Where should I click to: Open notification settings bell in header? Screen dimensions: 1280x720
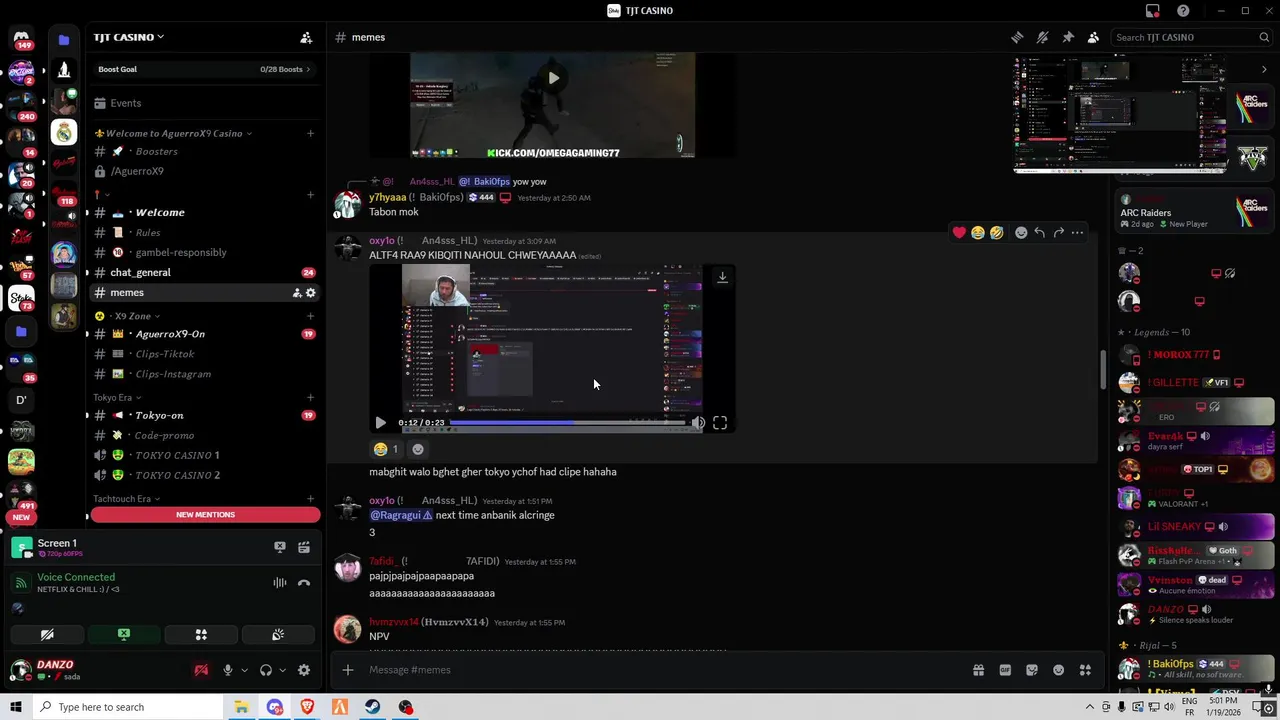click(x=1042, y=37)
